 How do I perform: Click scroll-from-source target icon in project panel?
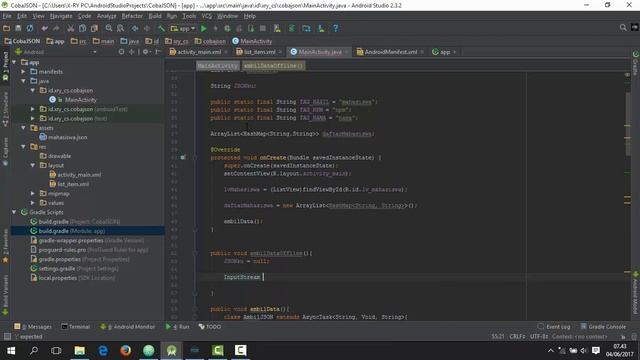121,52
